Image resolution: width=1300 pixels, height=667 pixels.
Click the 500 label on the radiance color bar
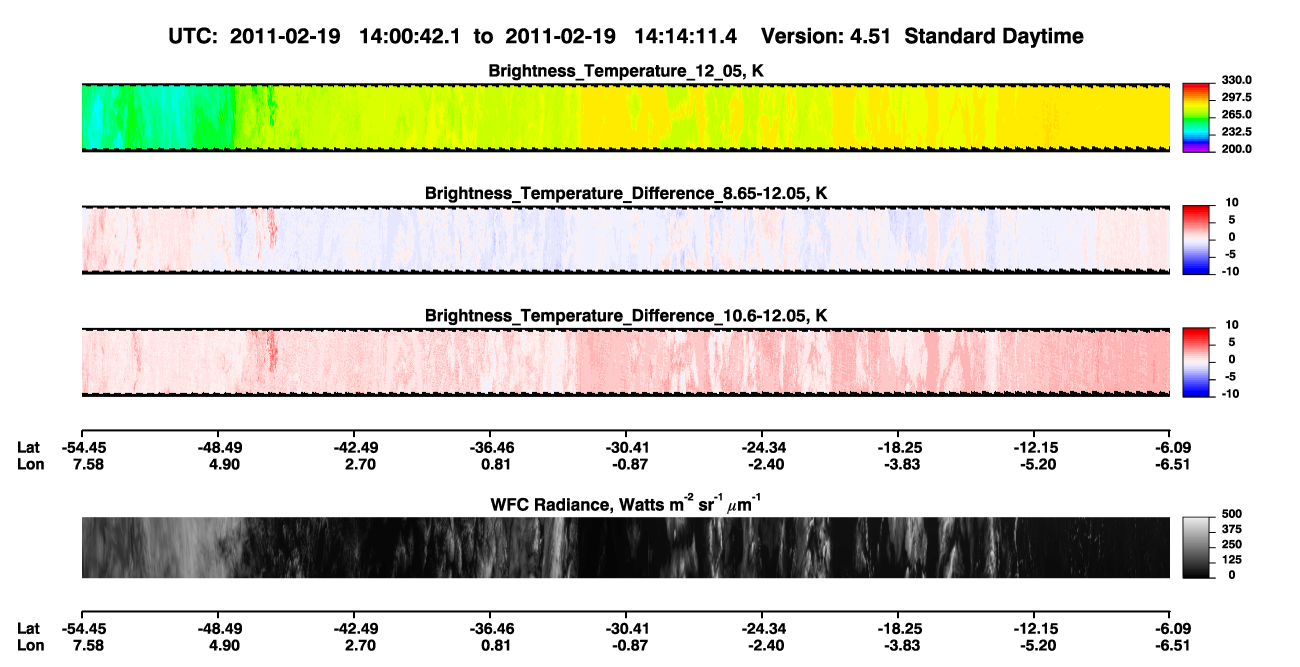1233,513
